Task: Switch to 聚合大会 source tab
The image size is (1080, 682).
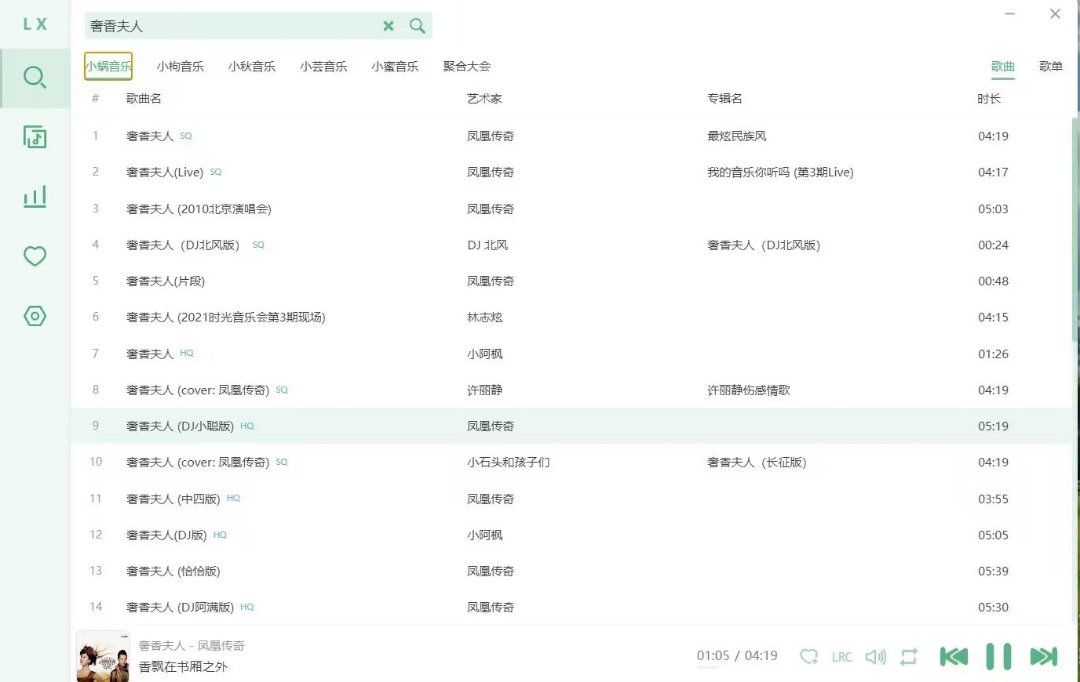Action: [467, 67]
